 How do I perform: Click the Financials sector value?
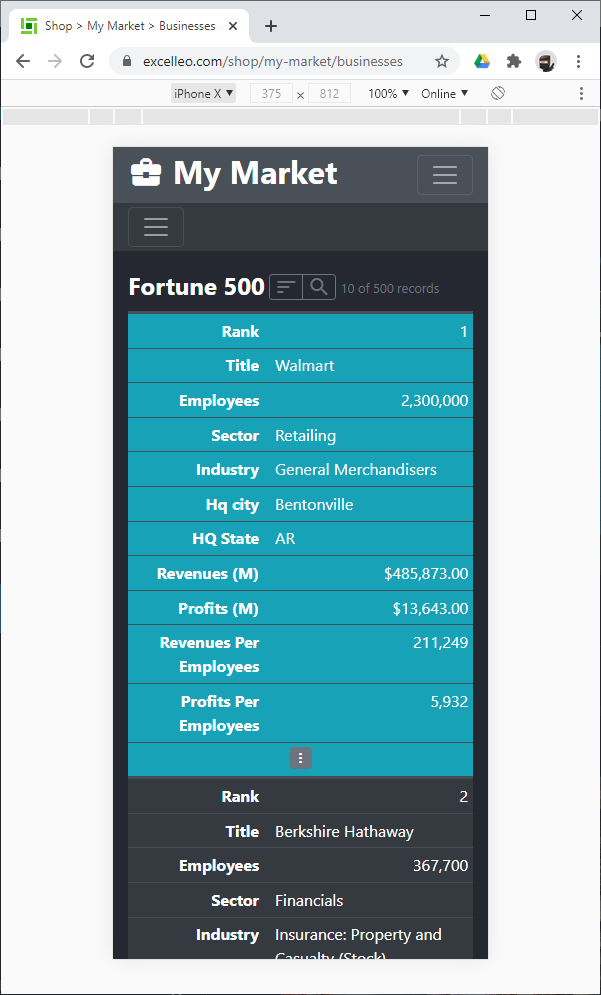coord(309,900)
